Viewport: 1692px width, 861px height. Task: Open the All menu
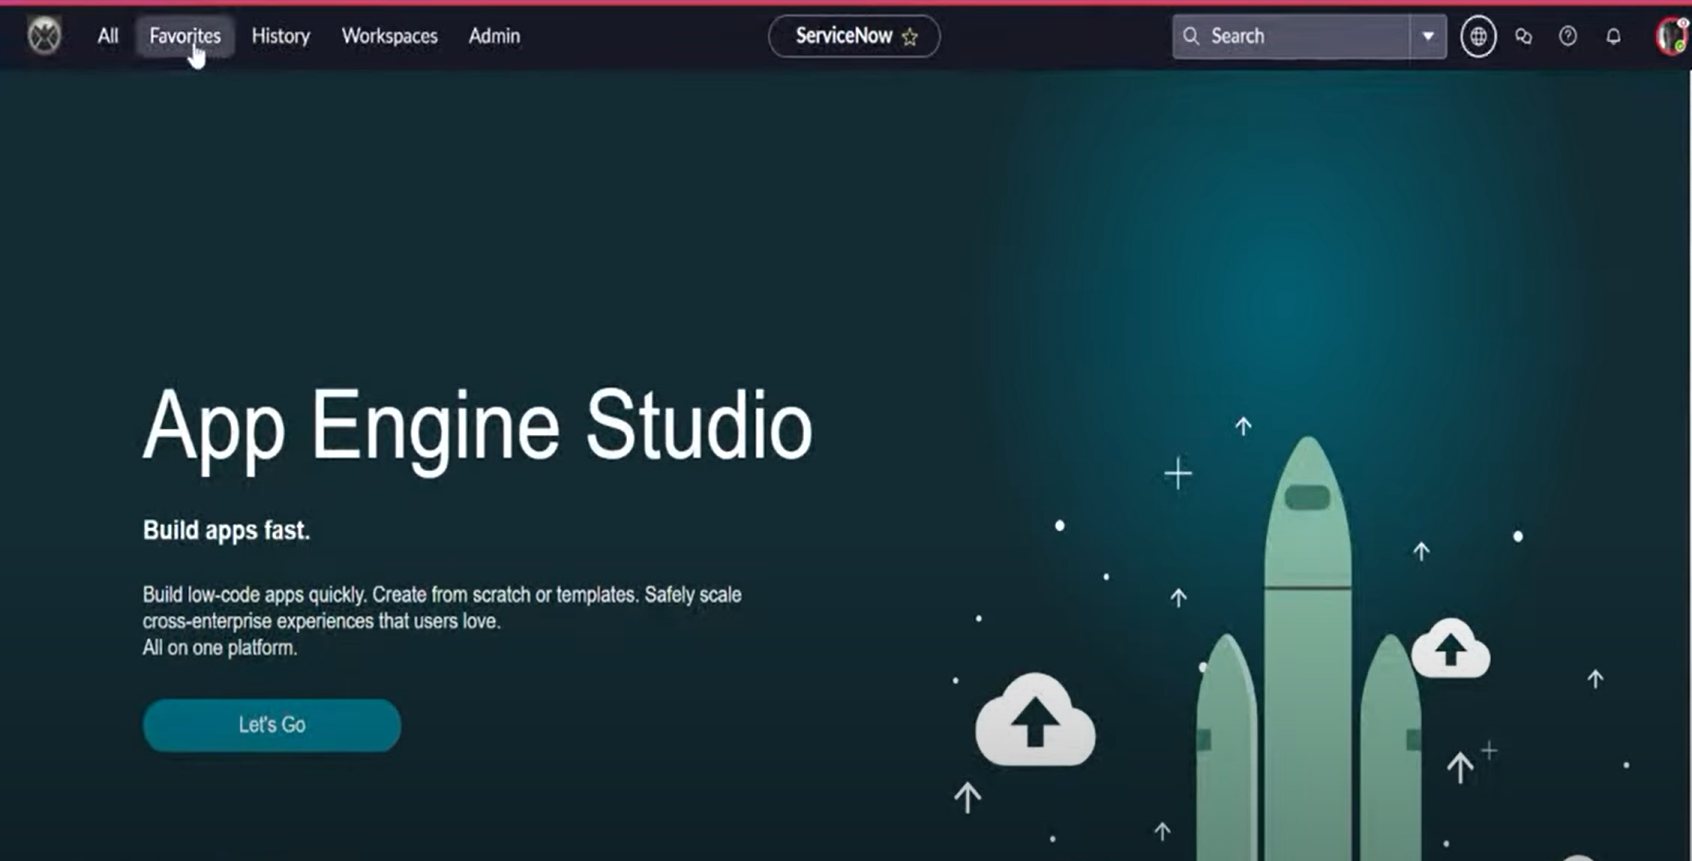[108, 36]
